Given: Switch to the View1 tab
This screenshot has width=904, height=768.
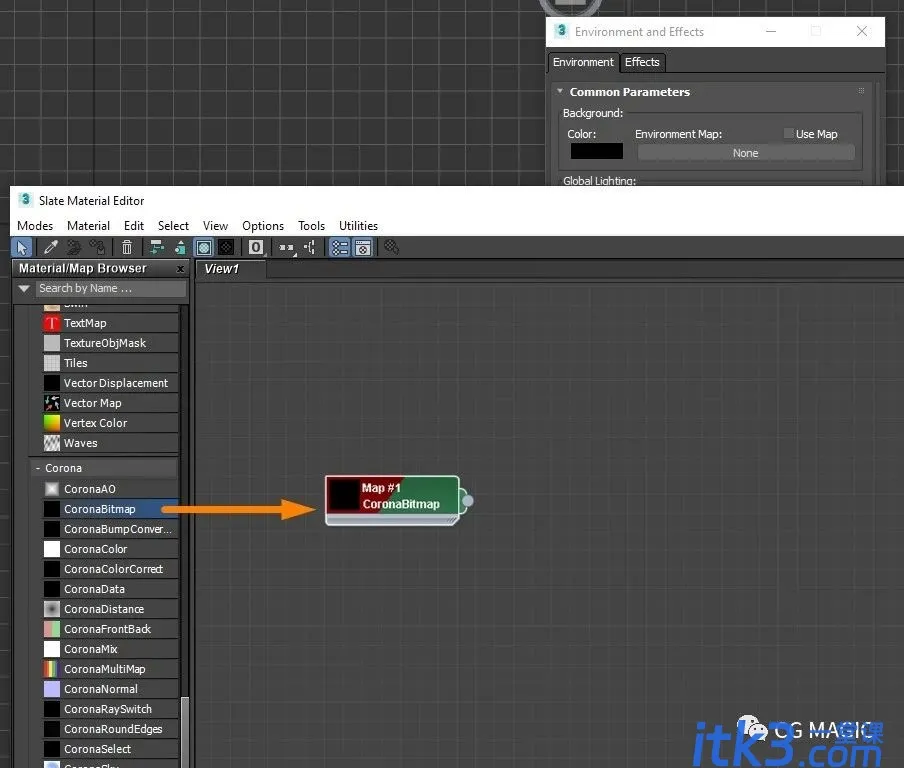Looking at the screenshot, I should coord(229,269).
